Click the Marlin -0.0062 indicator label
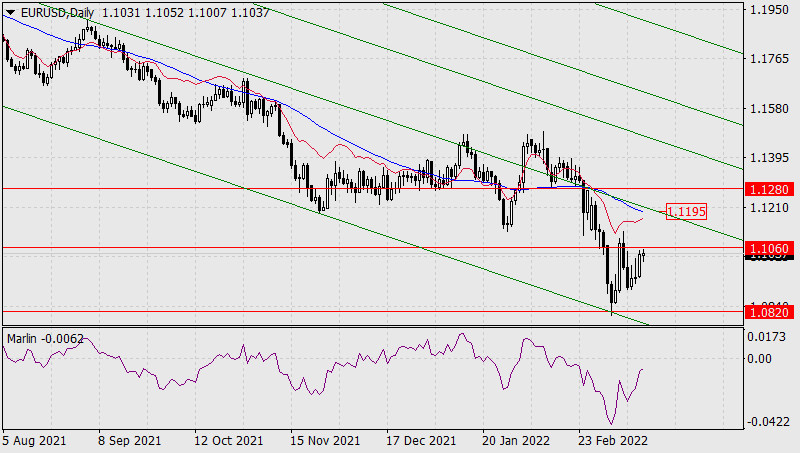The height and width of the screenshot is (453, 800). [45, 339]
